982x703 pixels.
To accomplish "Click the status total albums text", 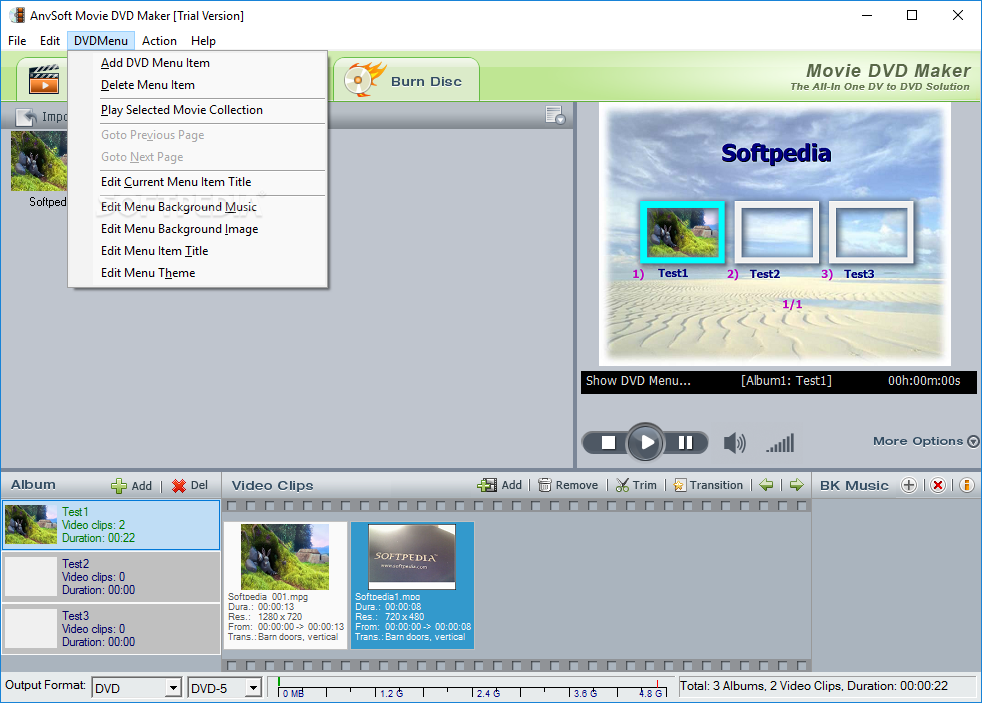I will 814,686.
